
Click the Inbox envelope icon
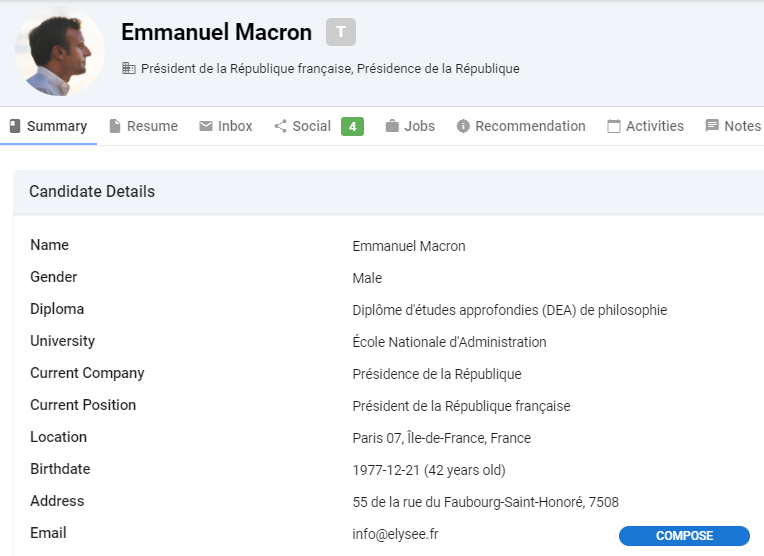pos(206,126)
